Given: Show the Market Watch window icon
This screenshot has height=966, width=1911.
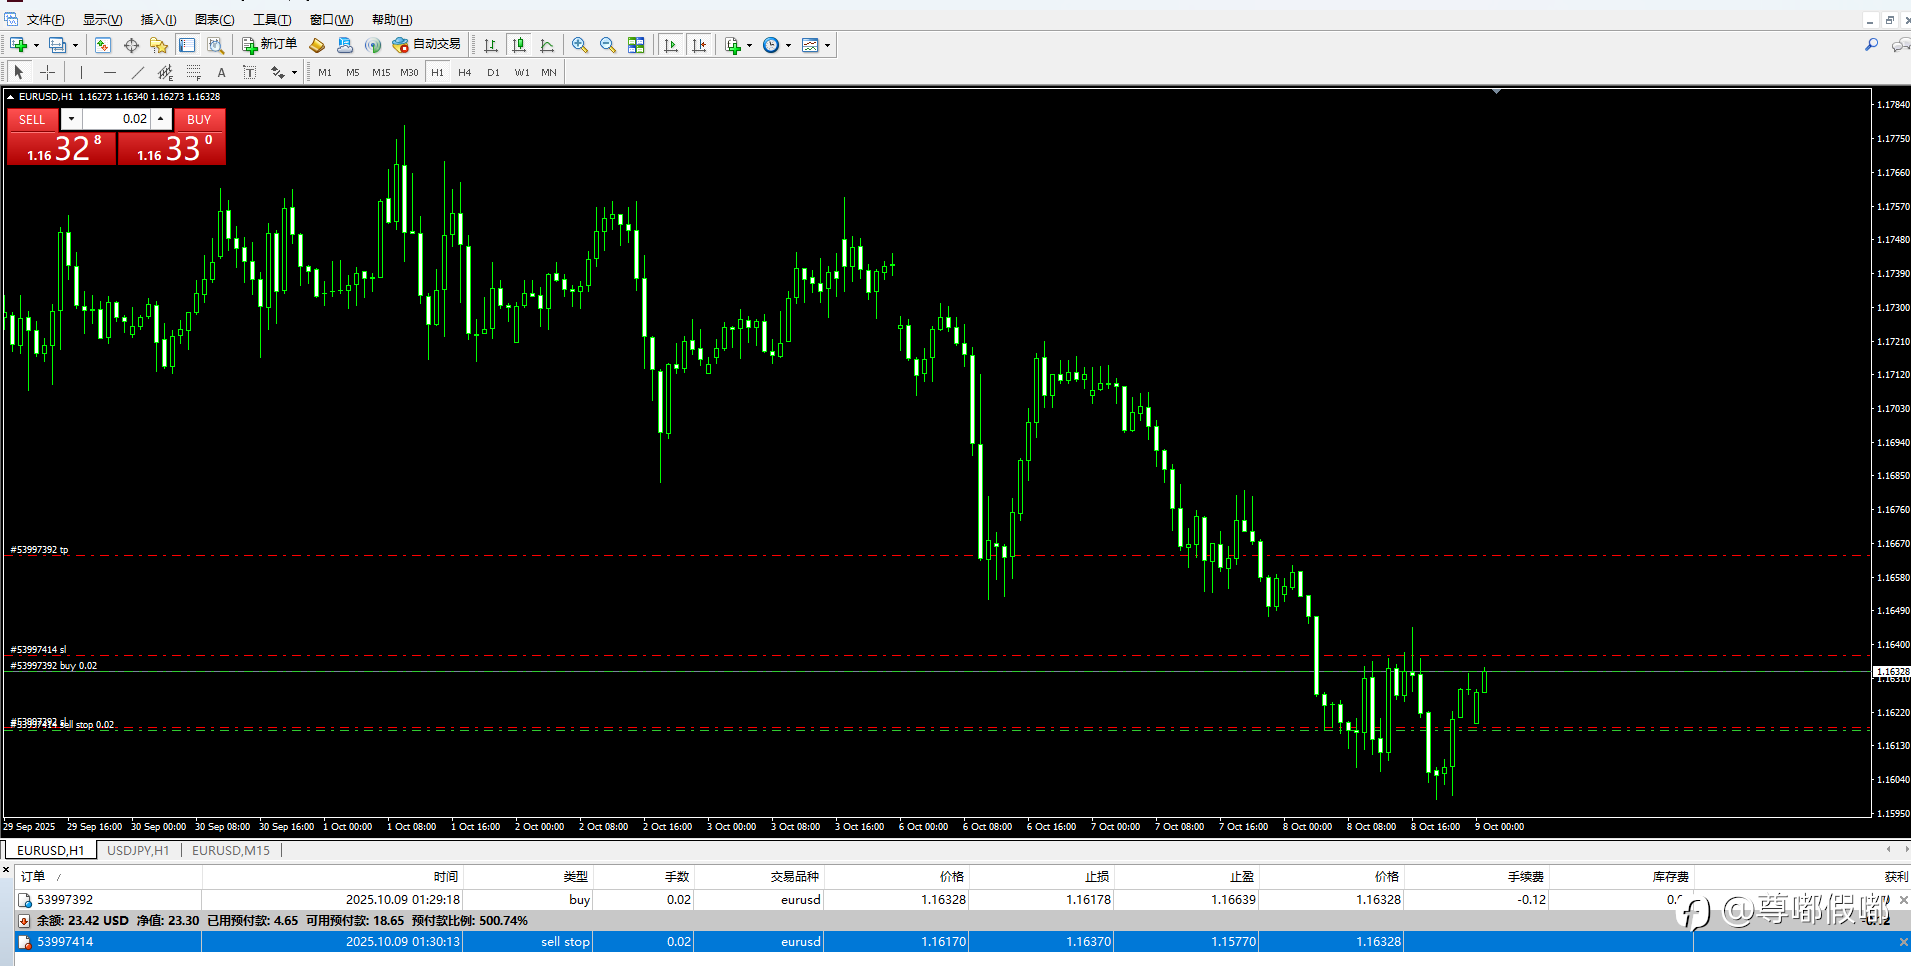Looking at the screenshot, I should point(103,45).
